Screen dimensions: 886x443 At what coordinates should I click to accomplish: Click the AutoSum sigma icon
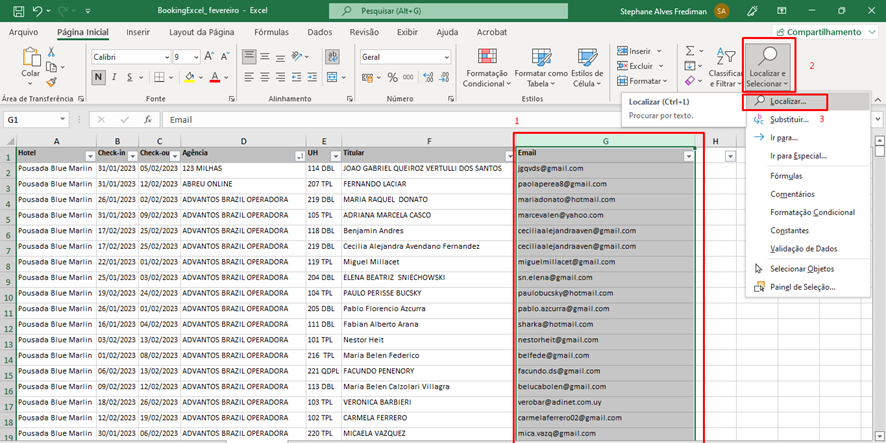click(x=690, y=50)
